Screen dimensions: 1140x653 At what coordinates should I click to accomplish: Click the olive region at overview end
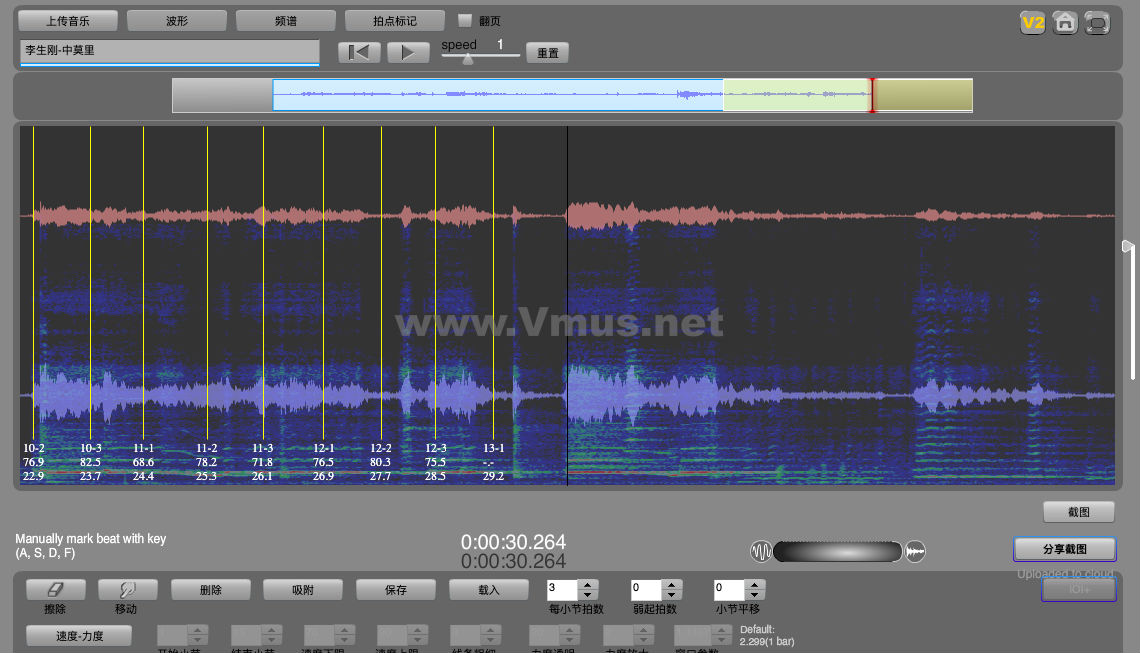(x=924, y=95)
